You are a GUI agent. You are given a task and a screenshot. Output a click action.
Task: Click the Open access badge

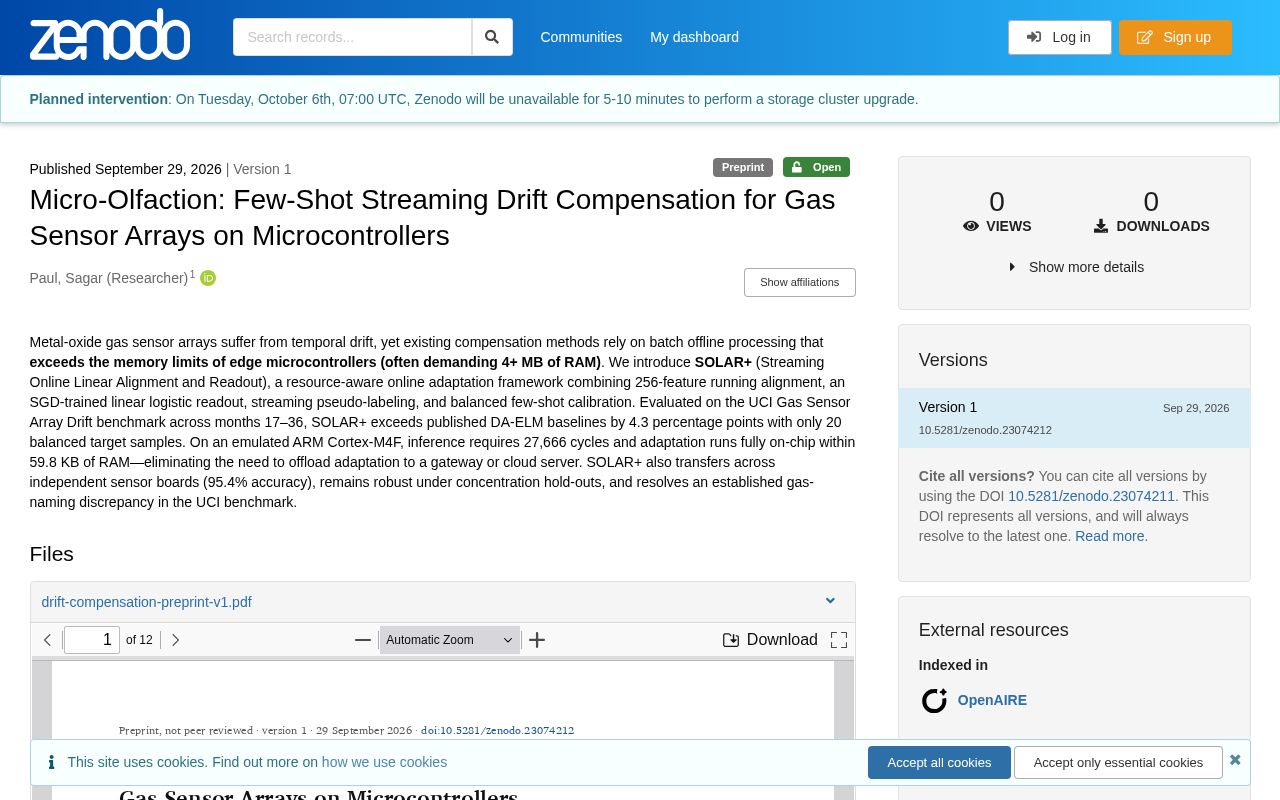(816, 167)
